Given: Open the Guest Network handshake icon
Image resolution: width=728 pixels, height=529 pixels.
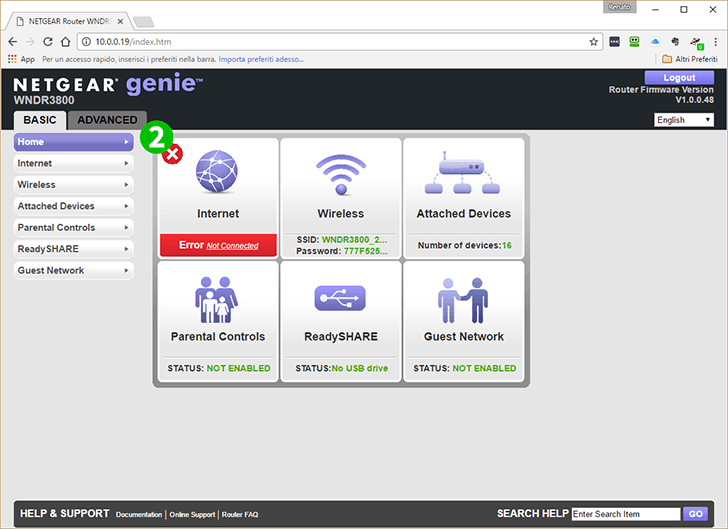Looking at the screenshot, I should pyautogui.click(x=463, y=300).
